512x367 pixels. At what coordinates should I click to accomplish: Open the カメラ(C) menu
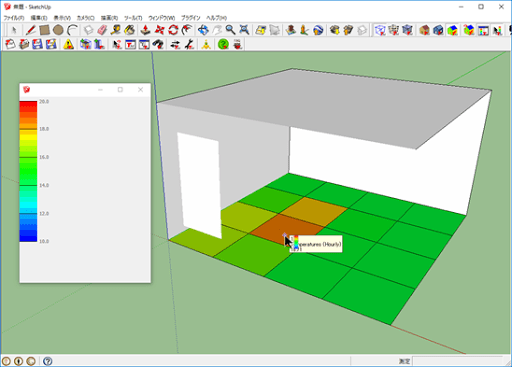click(x=86, y=18)
